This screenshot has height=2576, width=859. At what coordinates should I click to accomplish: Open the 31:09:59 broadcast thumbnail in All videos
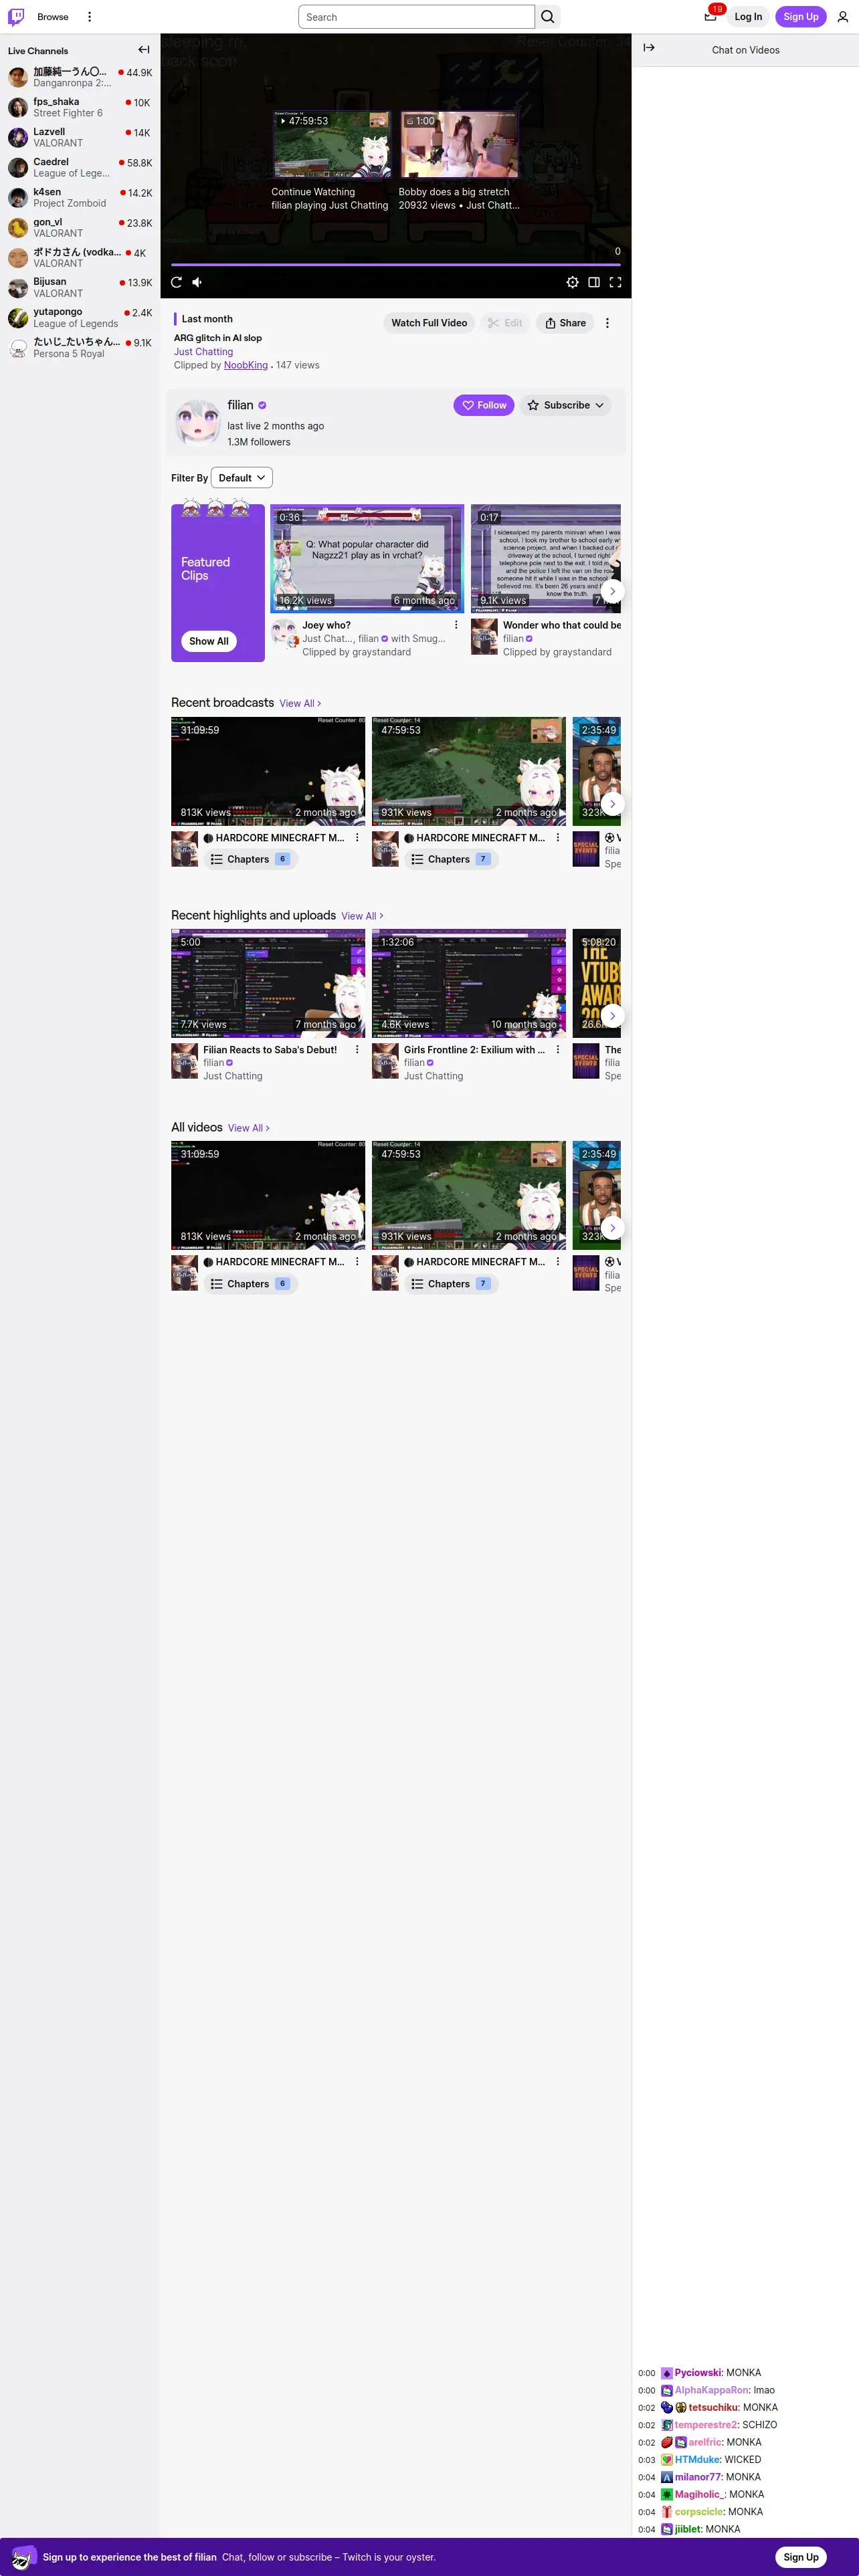[268, 1195]
